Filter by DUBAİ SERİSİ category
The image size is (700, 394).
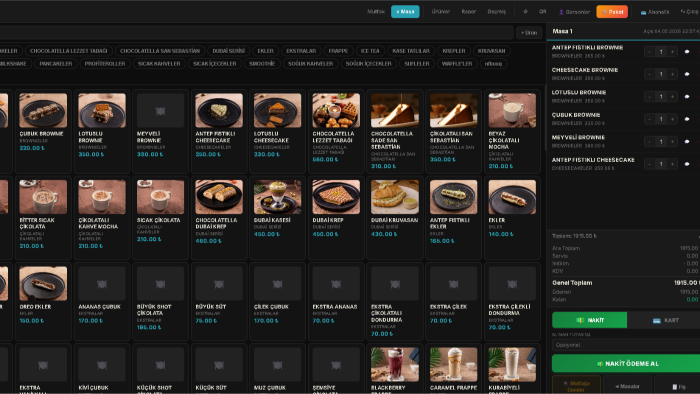229,51
